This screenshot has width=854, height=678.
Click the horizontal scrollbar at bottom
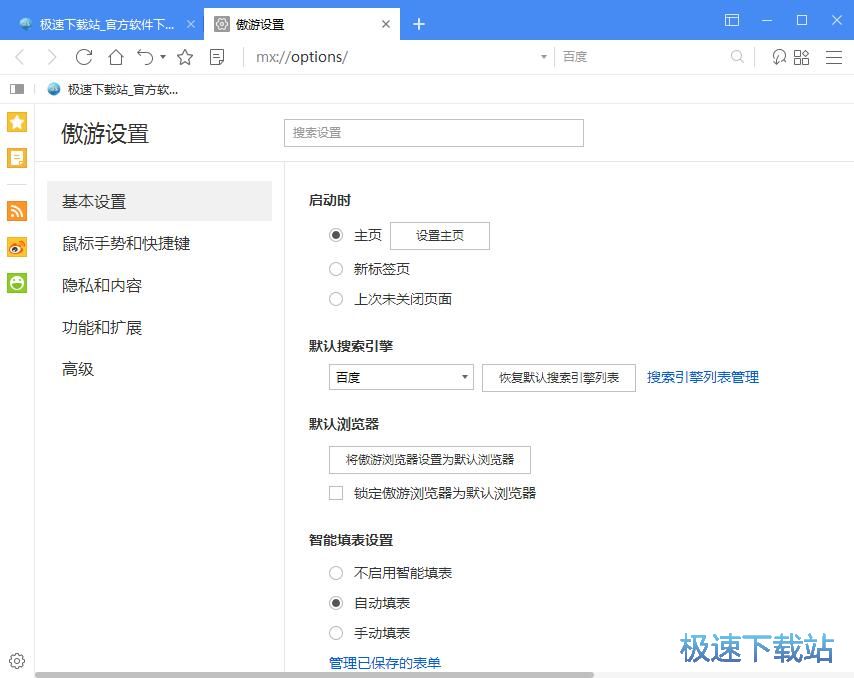[x=314, y=675]
